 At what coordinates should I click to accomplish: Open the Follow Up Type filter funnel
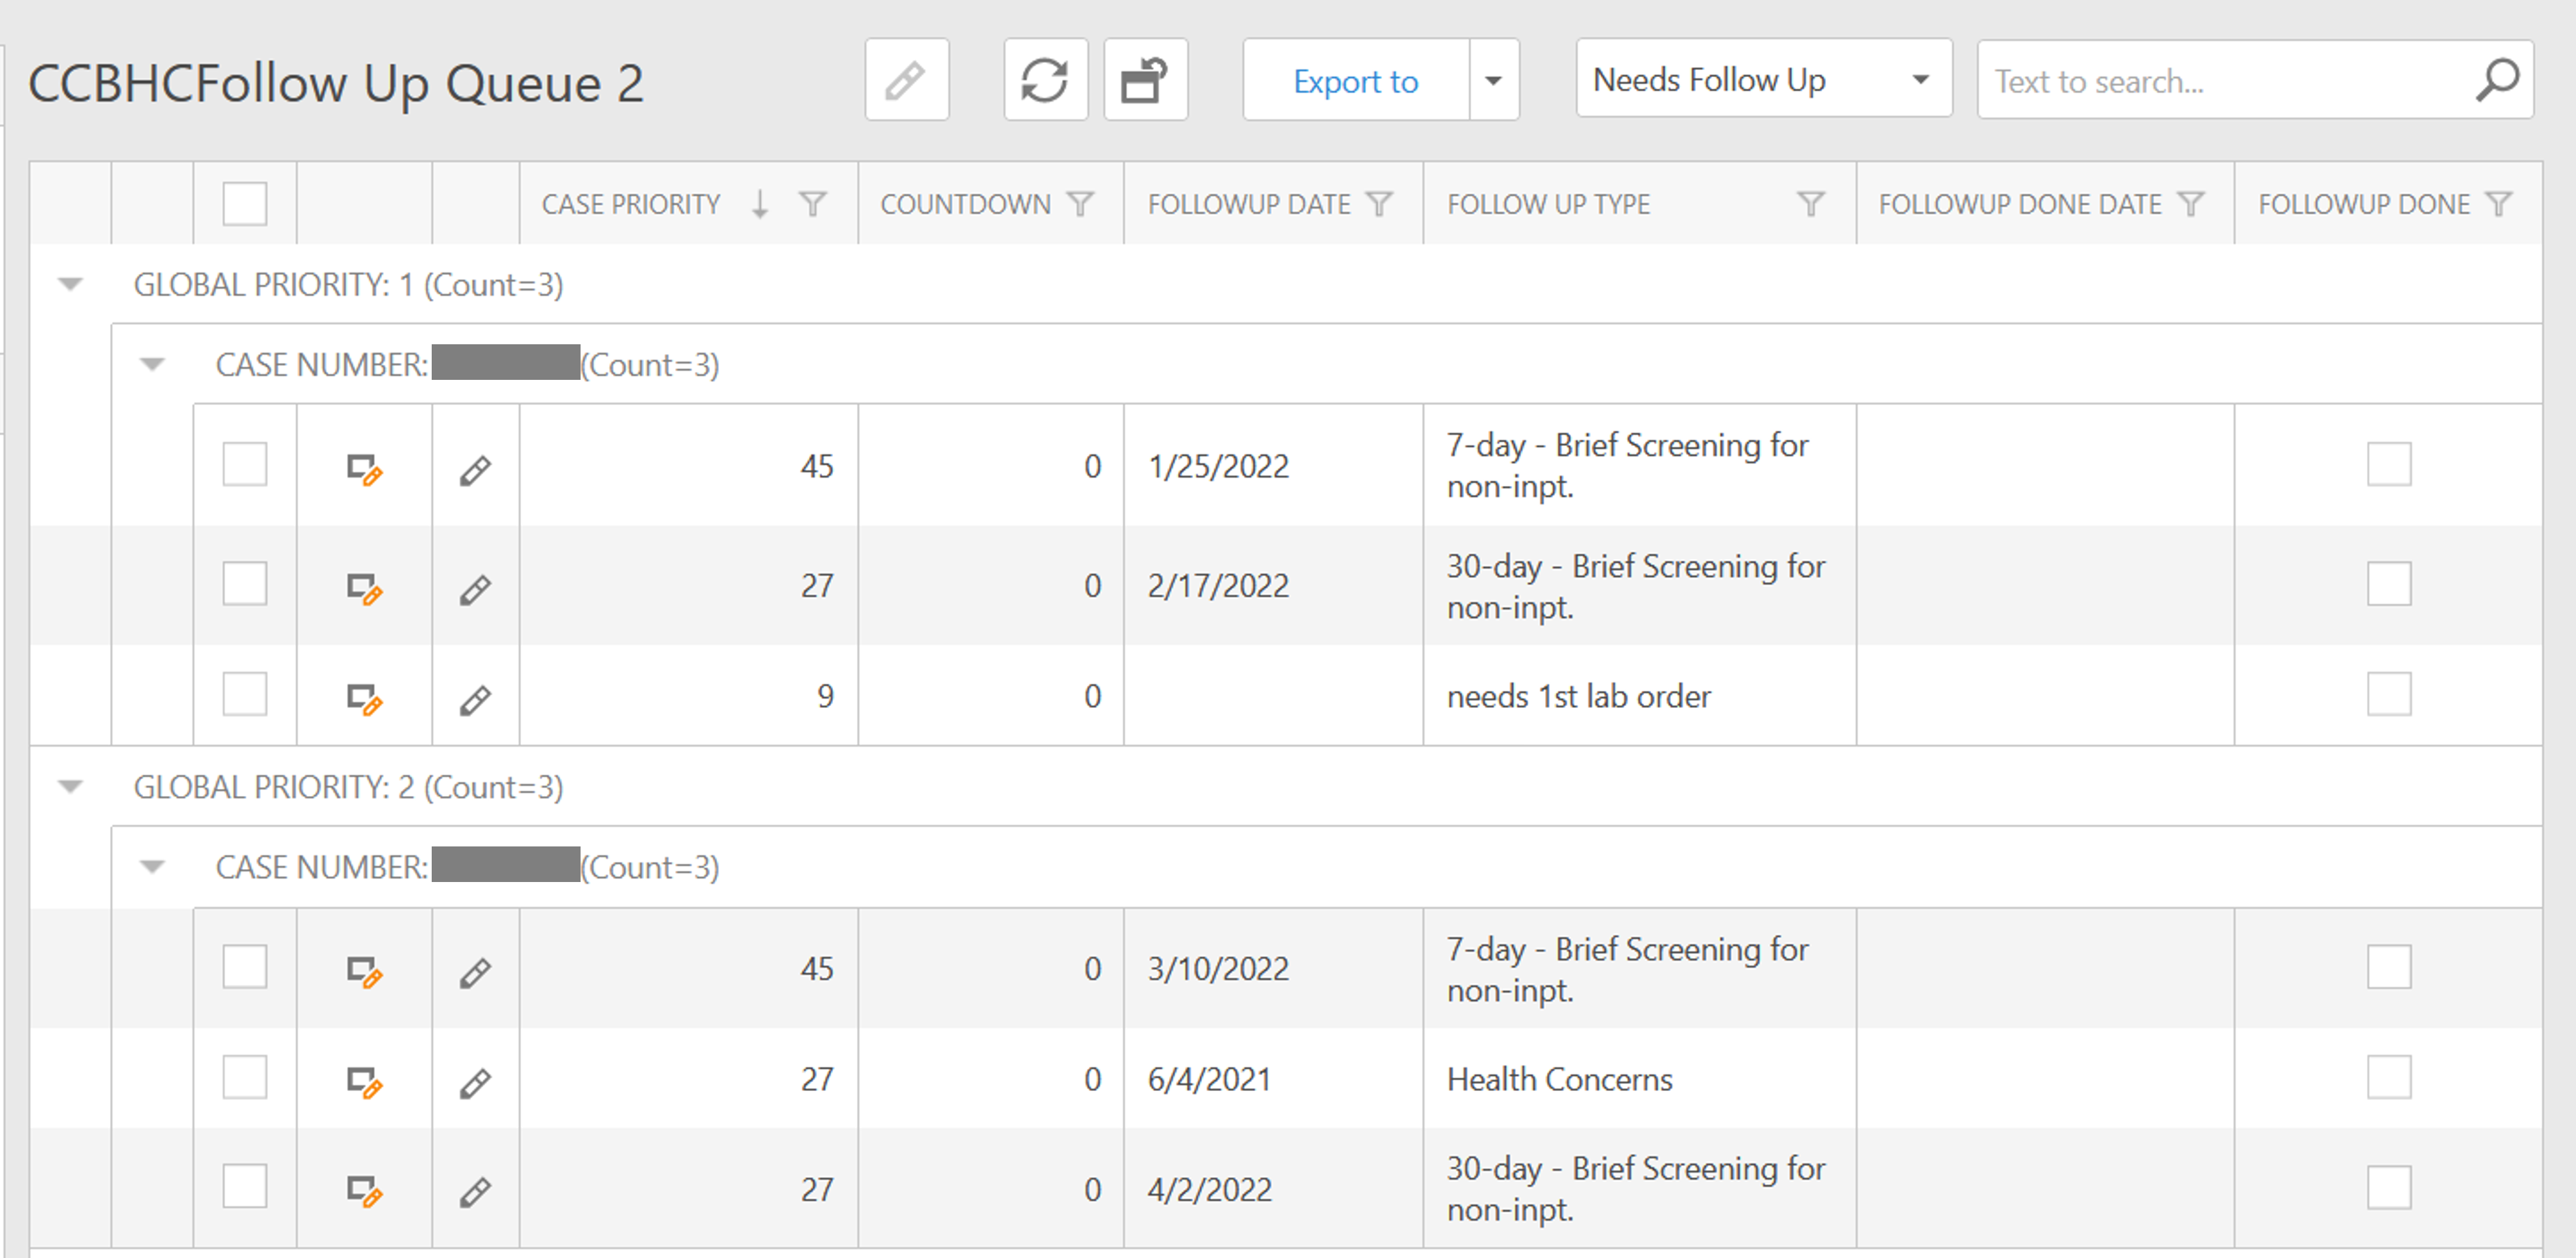click(x=1810, y=204)
